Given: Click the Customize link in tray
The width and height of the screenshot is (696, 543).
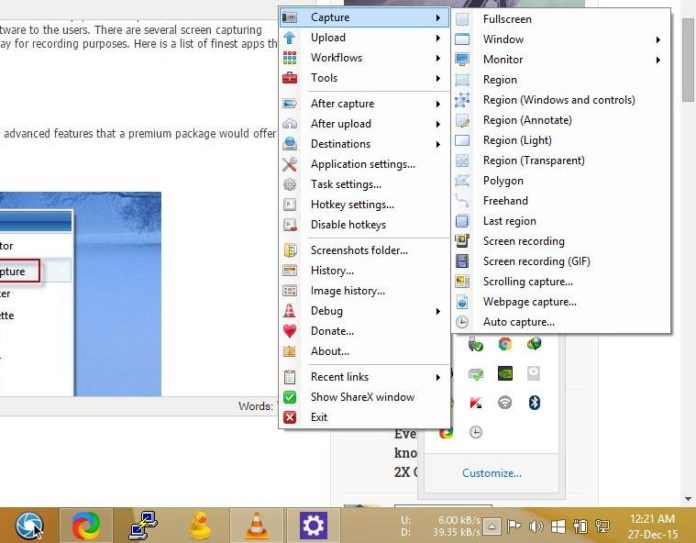Looking at the screenshot, I should pos(492,473).
